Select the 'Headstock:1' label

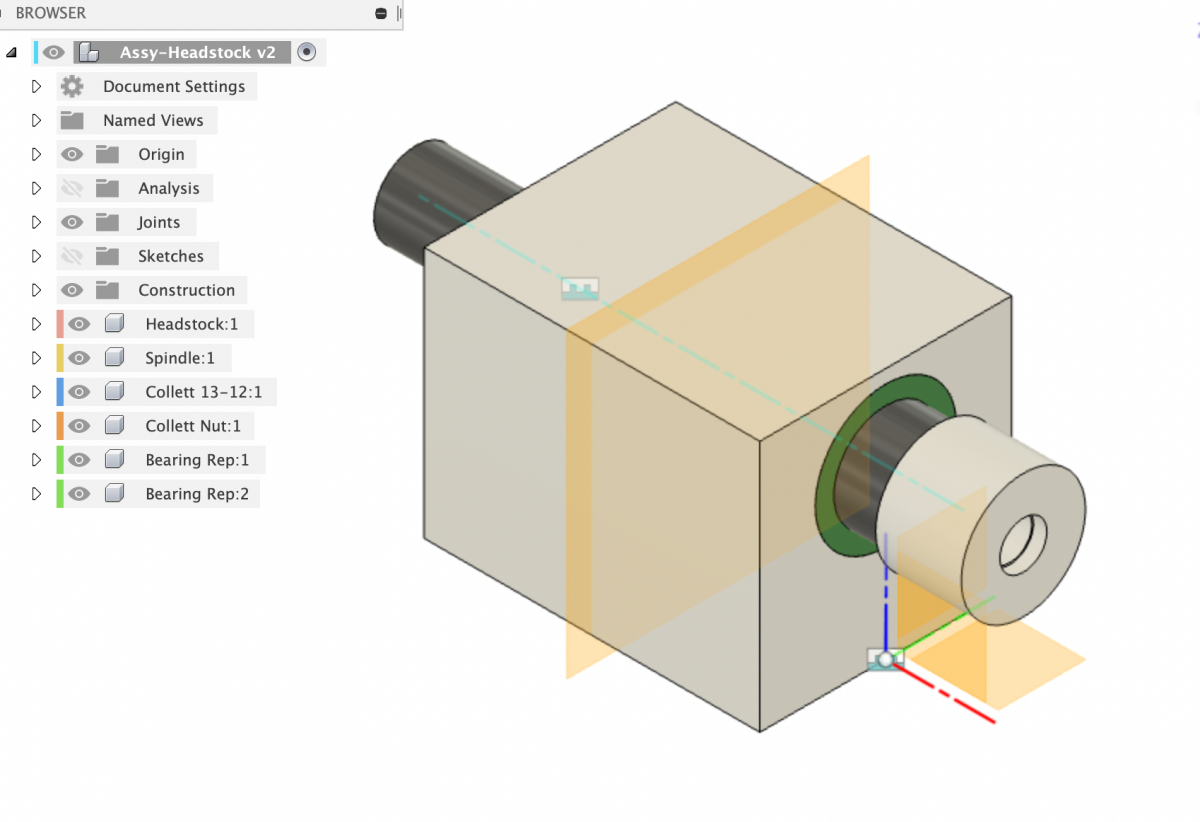[192, 324]
